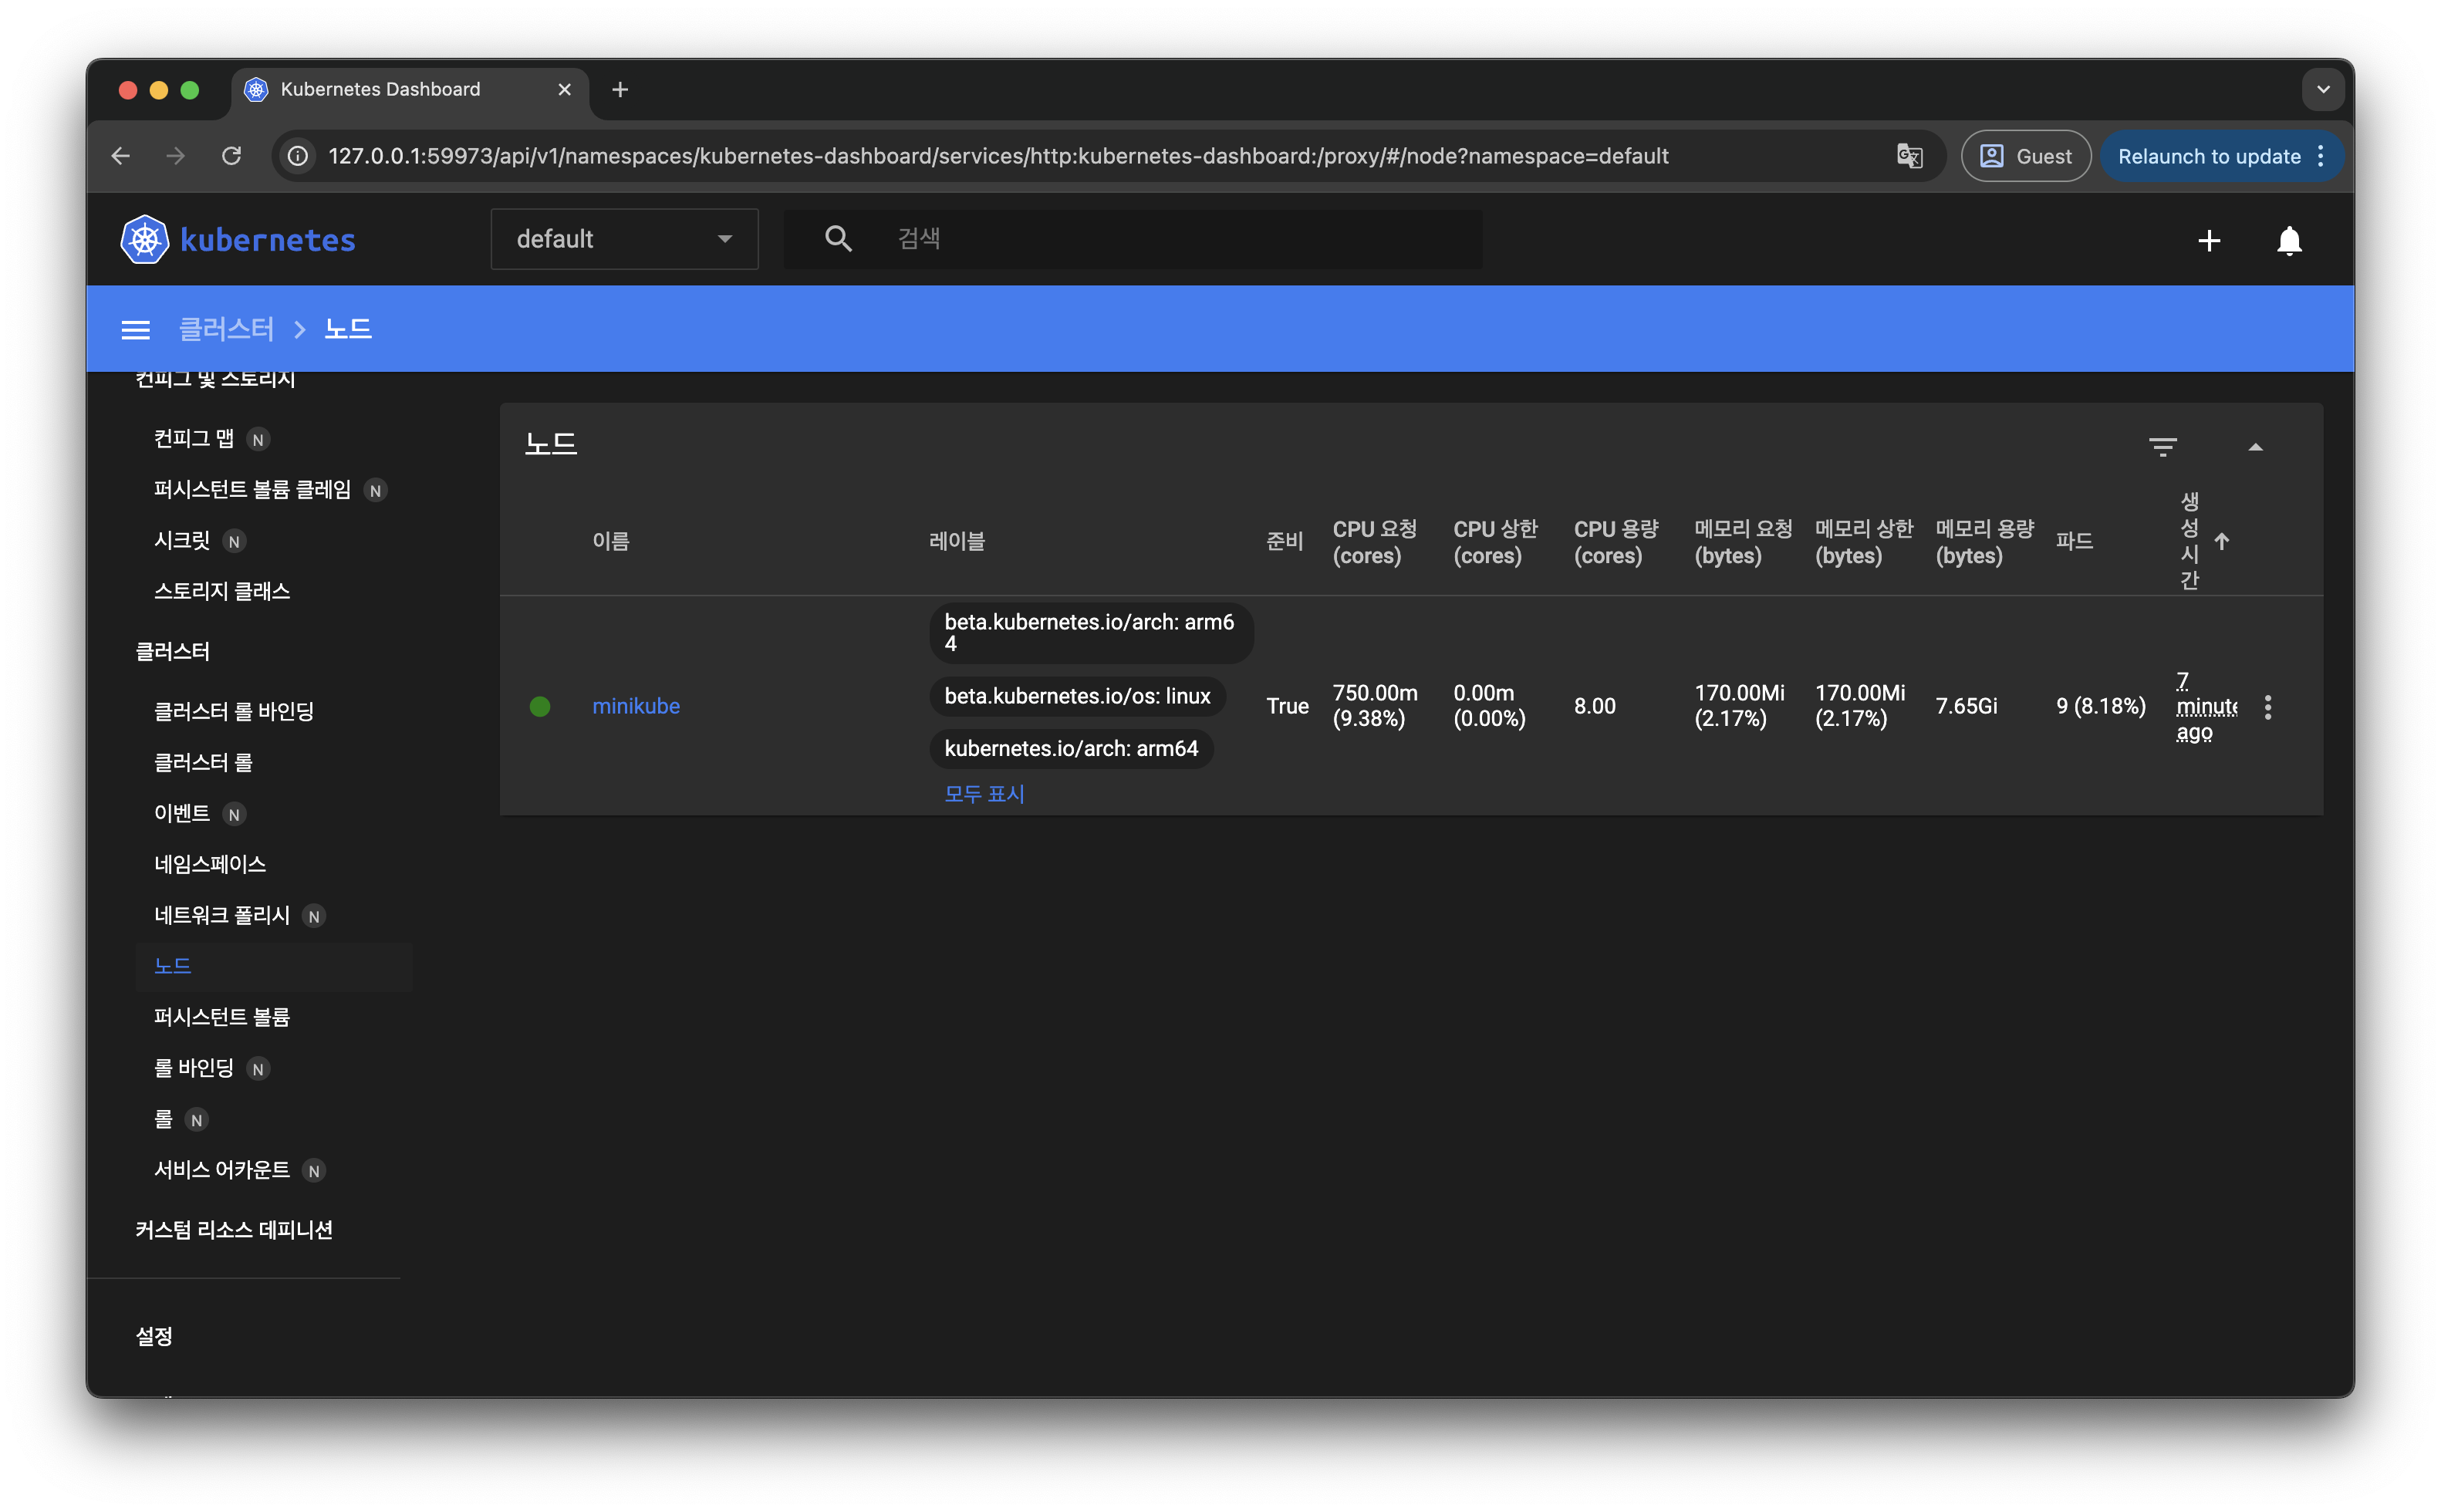Click the green status dot next to minikube
The image size is (2441, 1512).
541,706
